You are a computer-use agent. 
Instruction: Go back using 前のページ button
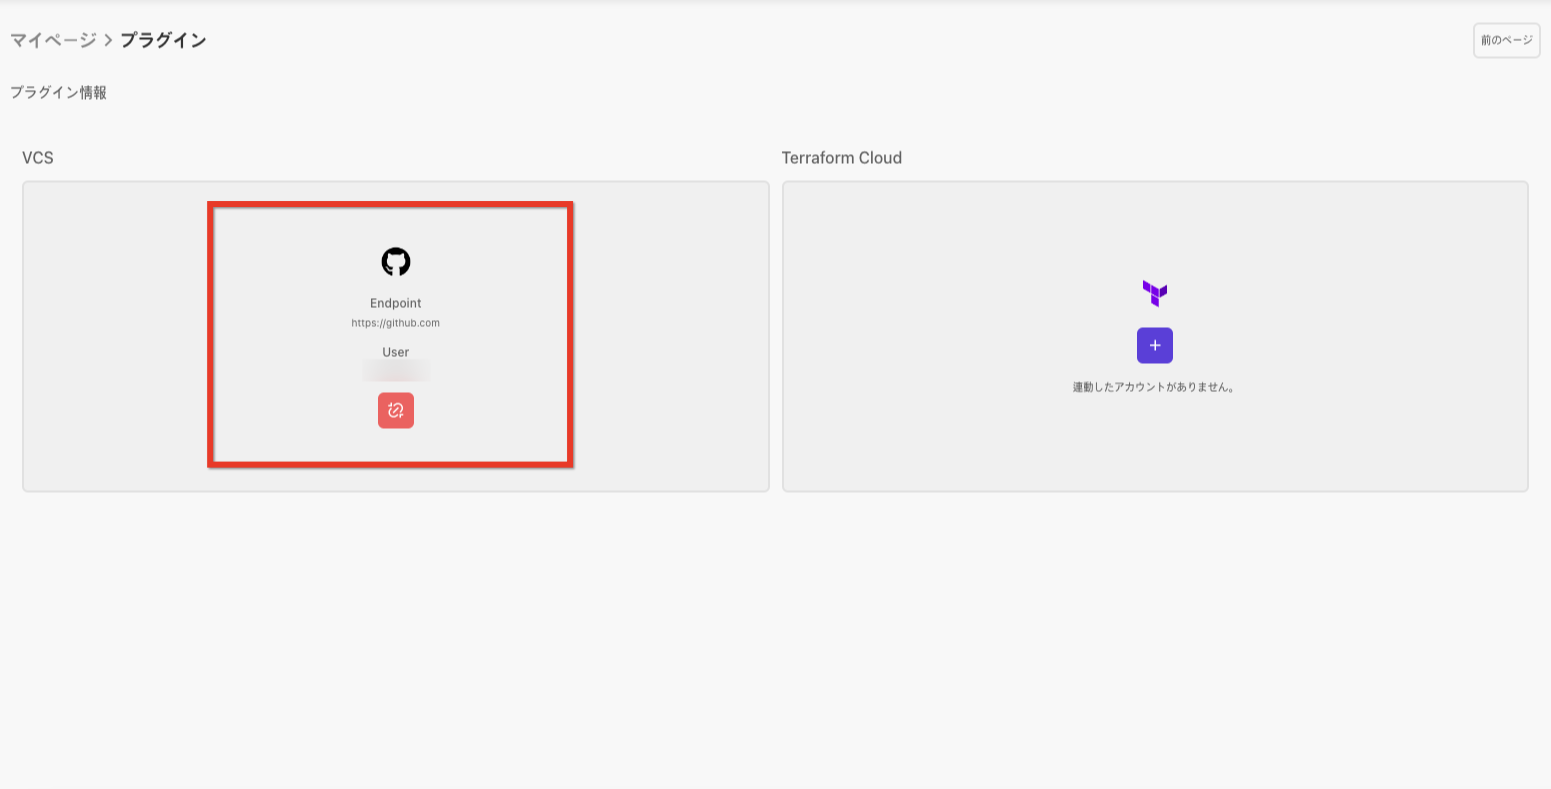point(1506,41)
